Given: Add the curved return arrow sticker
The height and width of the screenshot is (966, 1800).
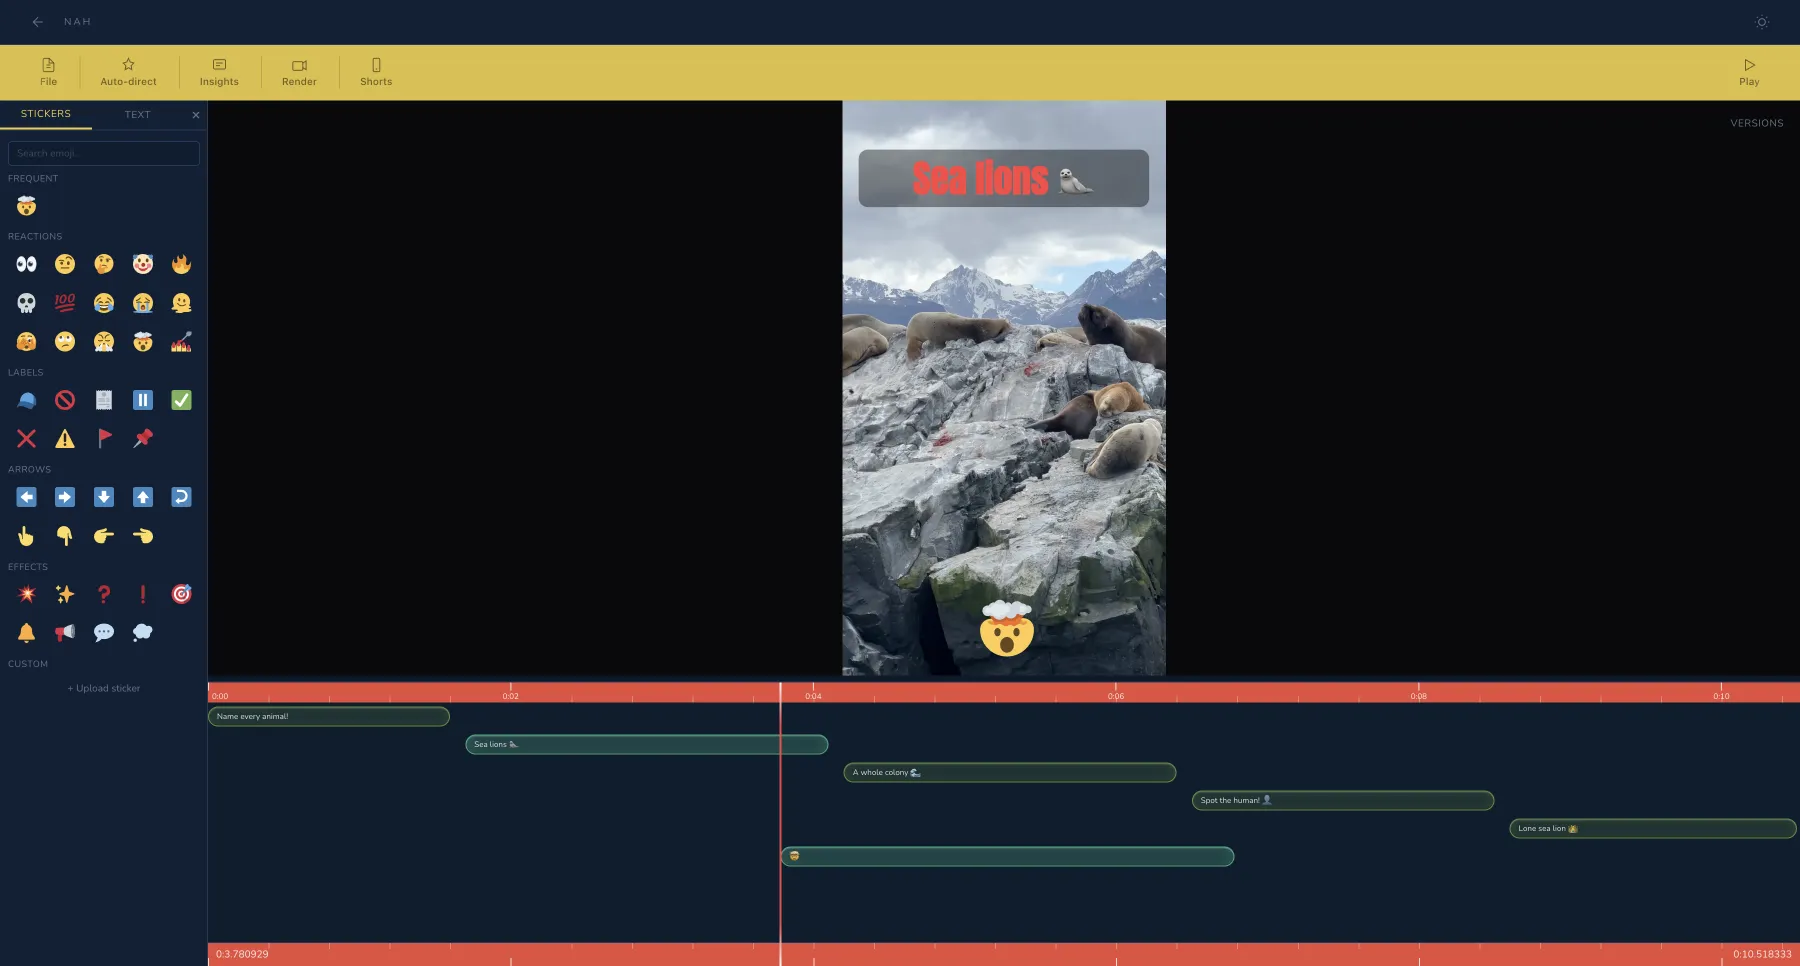Looking at the screenshot, I should (x=181, y=497).
